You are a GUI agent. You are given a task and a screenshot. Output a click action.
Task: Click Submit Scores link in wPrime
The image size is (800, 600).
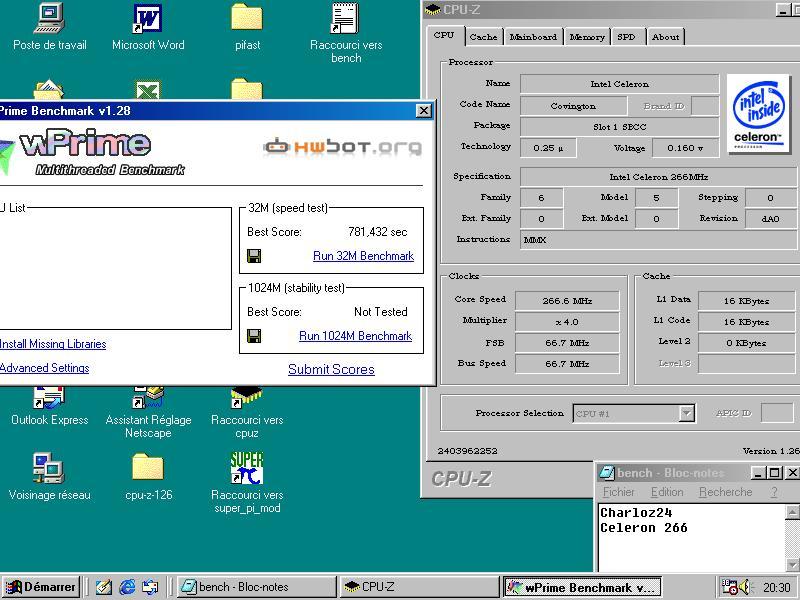coord(331,369)
